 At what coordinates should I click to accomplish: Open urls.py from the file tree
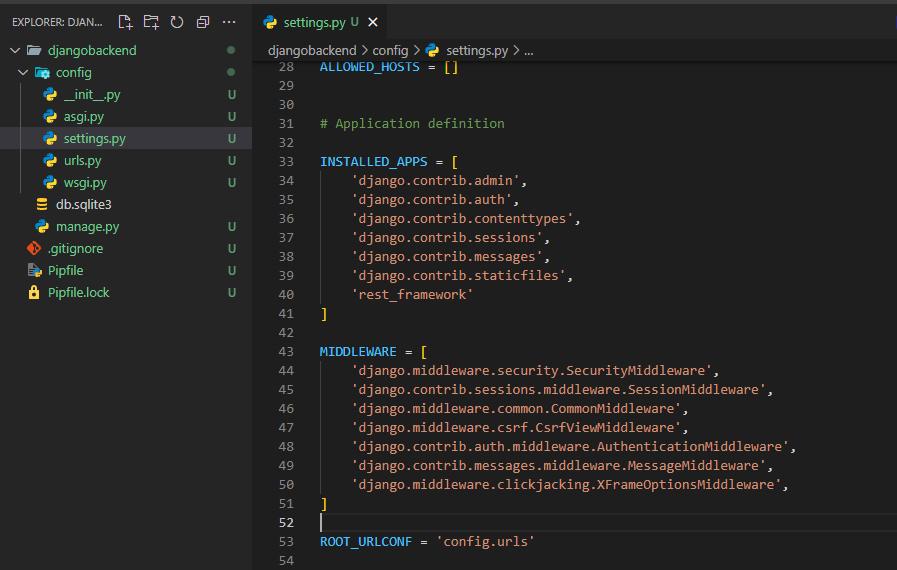[82, 161]
